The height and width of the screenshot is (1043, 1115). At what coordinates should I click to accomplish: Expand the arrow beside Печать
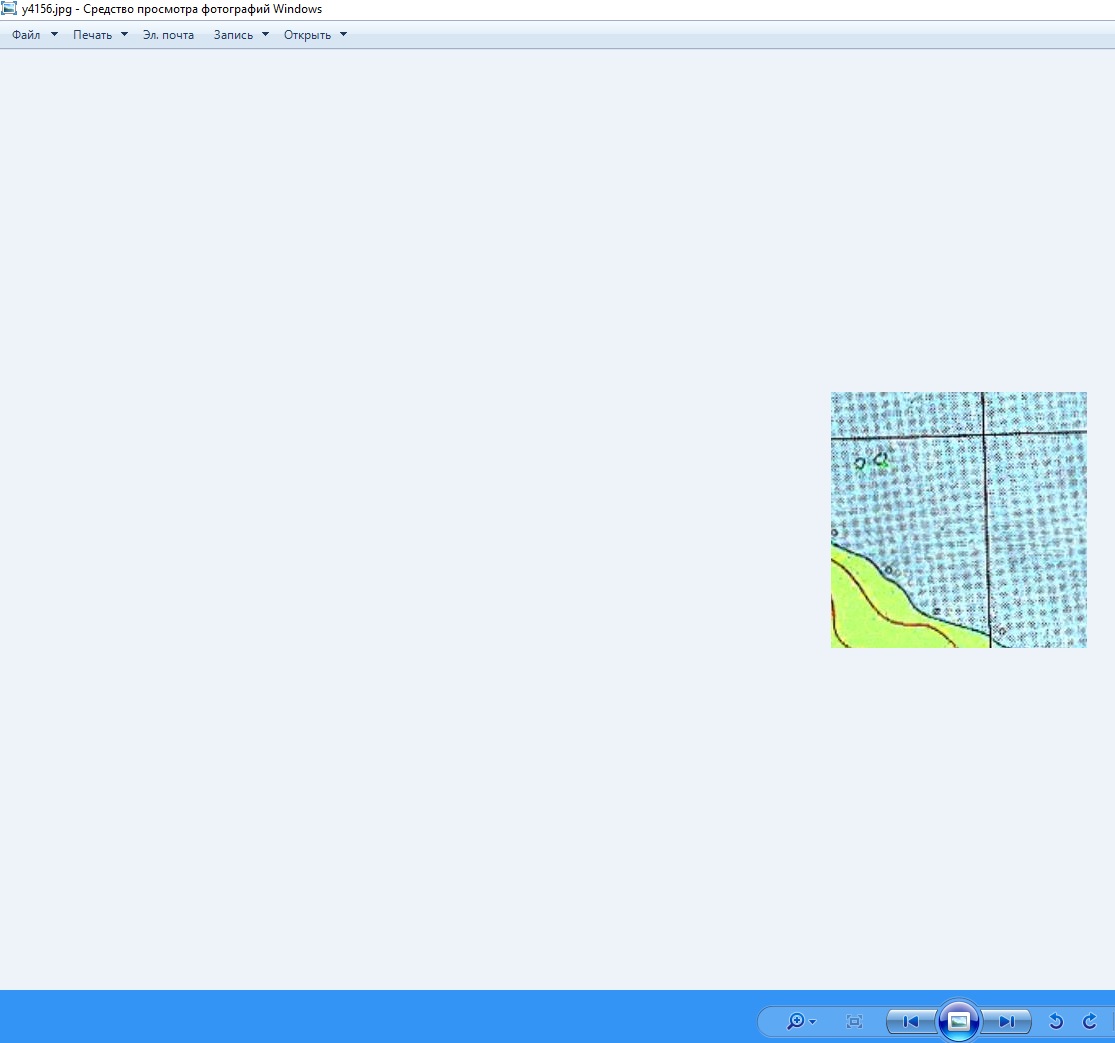point(124,35)
